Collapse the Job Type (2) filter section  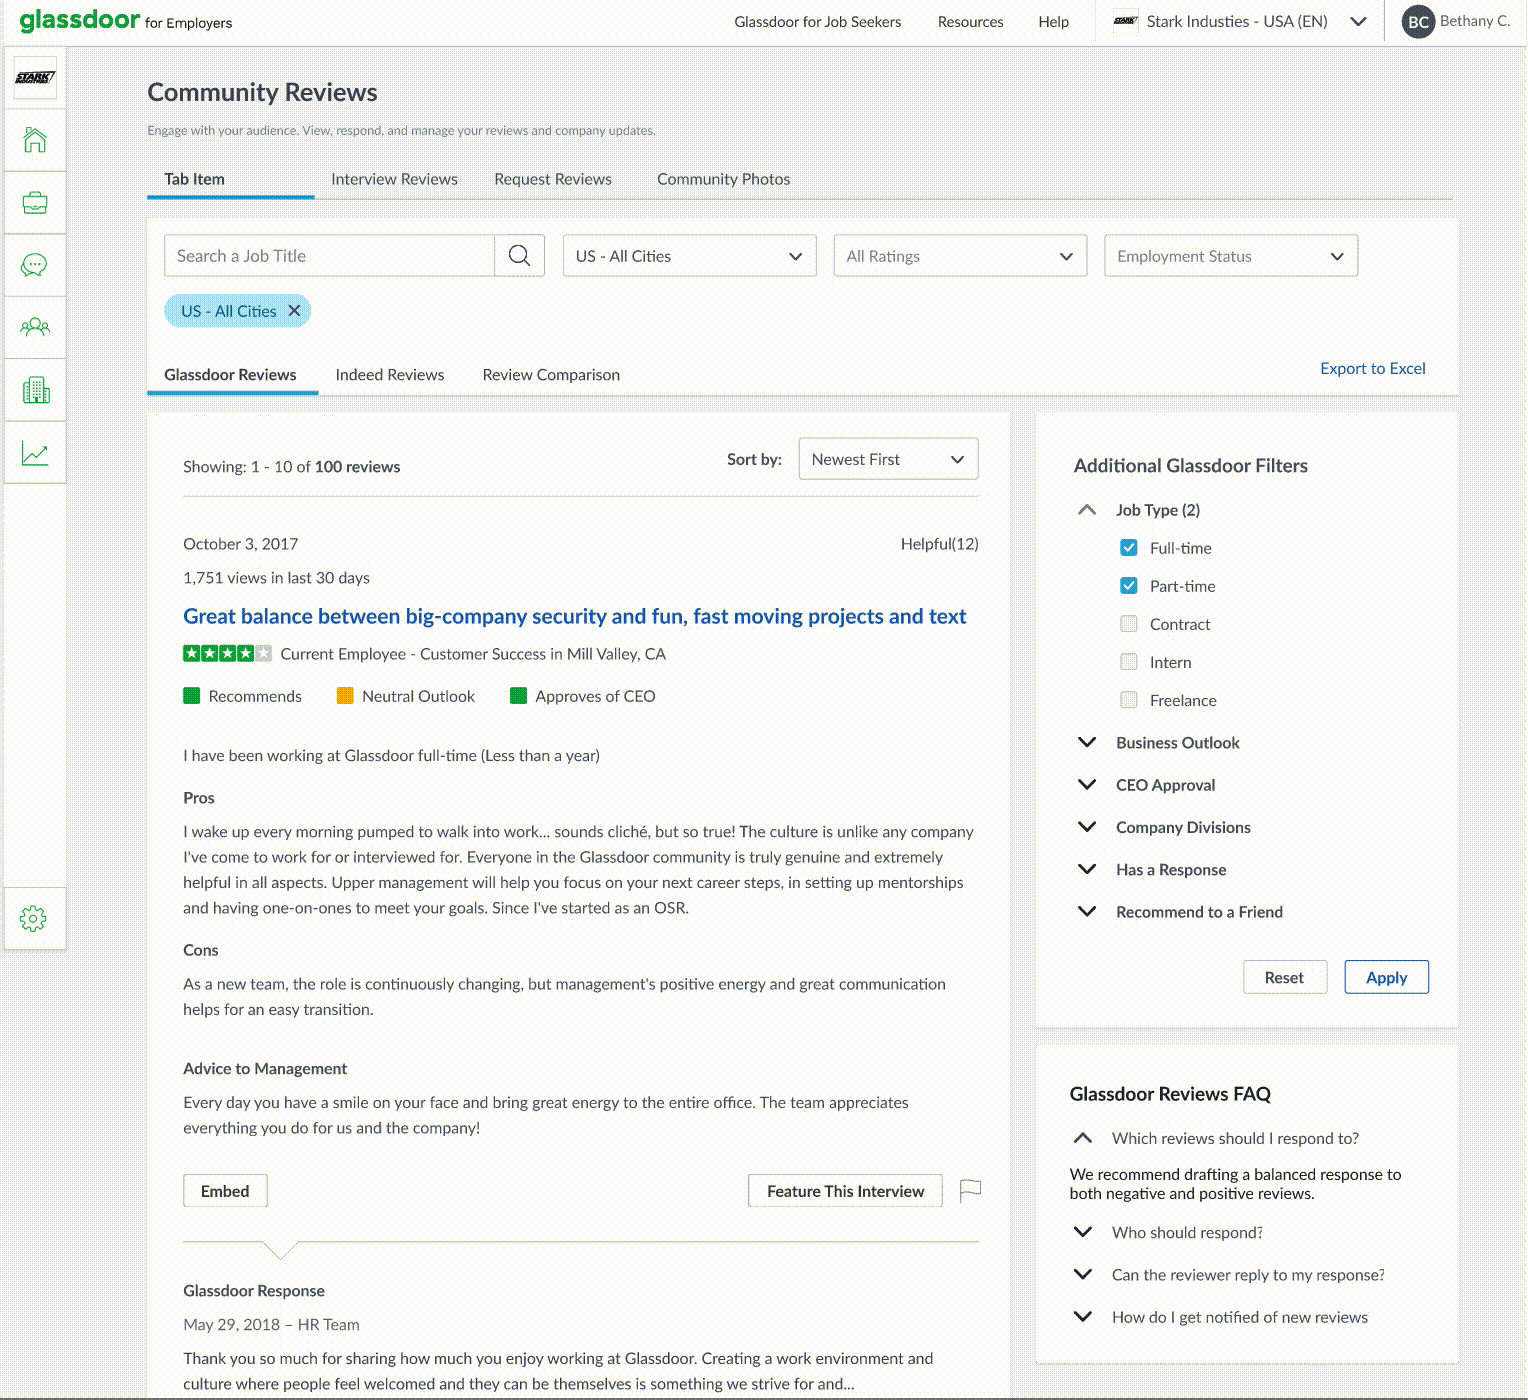pyautogui.click(x=1087, y=510)
